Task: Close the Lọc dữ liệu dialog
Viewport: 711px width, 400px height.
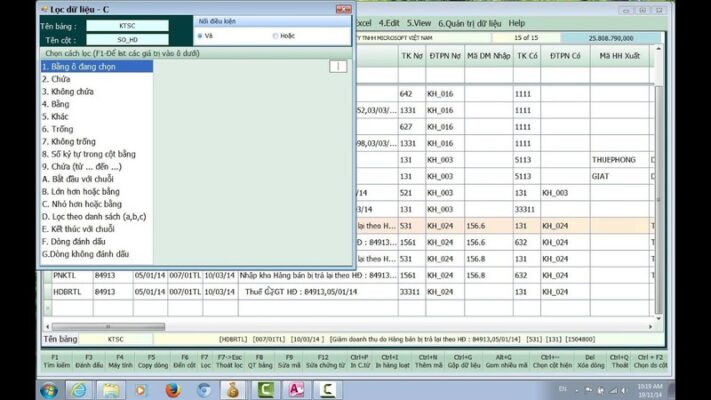Action: point(343,9)
